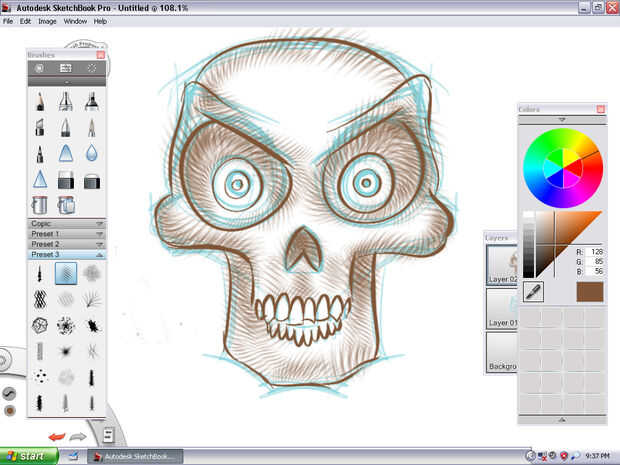Click the Windows Start button
This screenshot has height=465, width=620.
click(x=29, y=456)
